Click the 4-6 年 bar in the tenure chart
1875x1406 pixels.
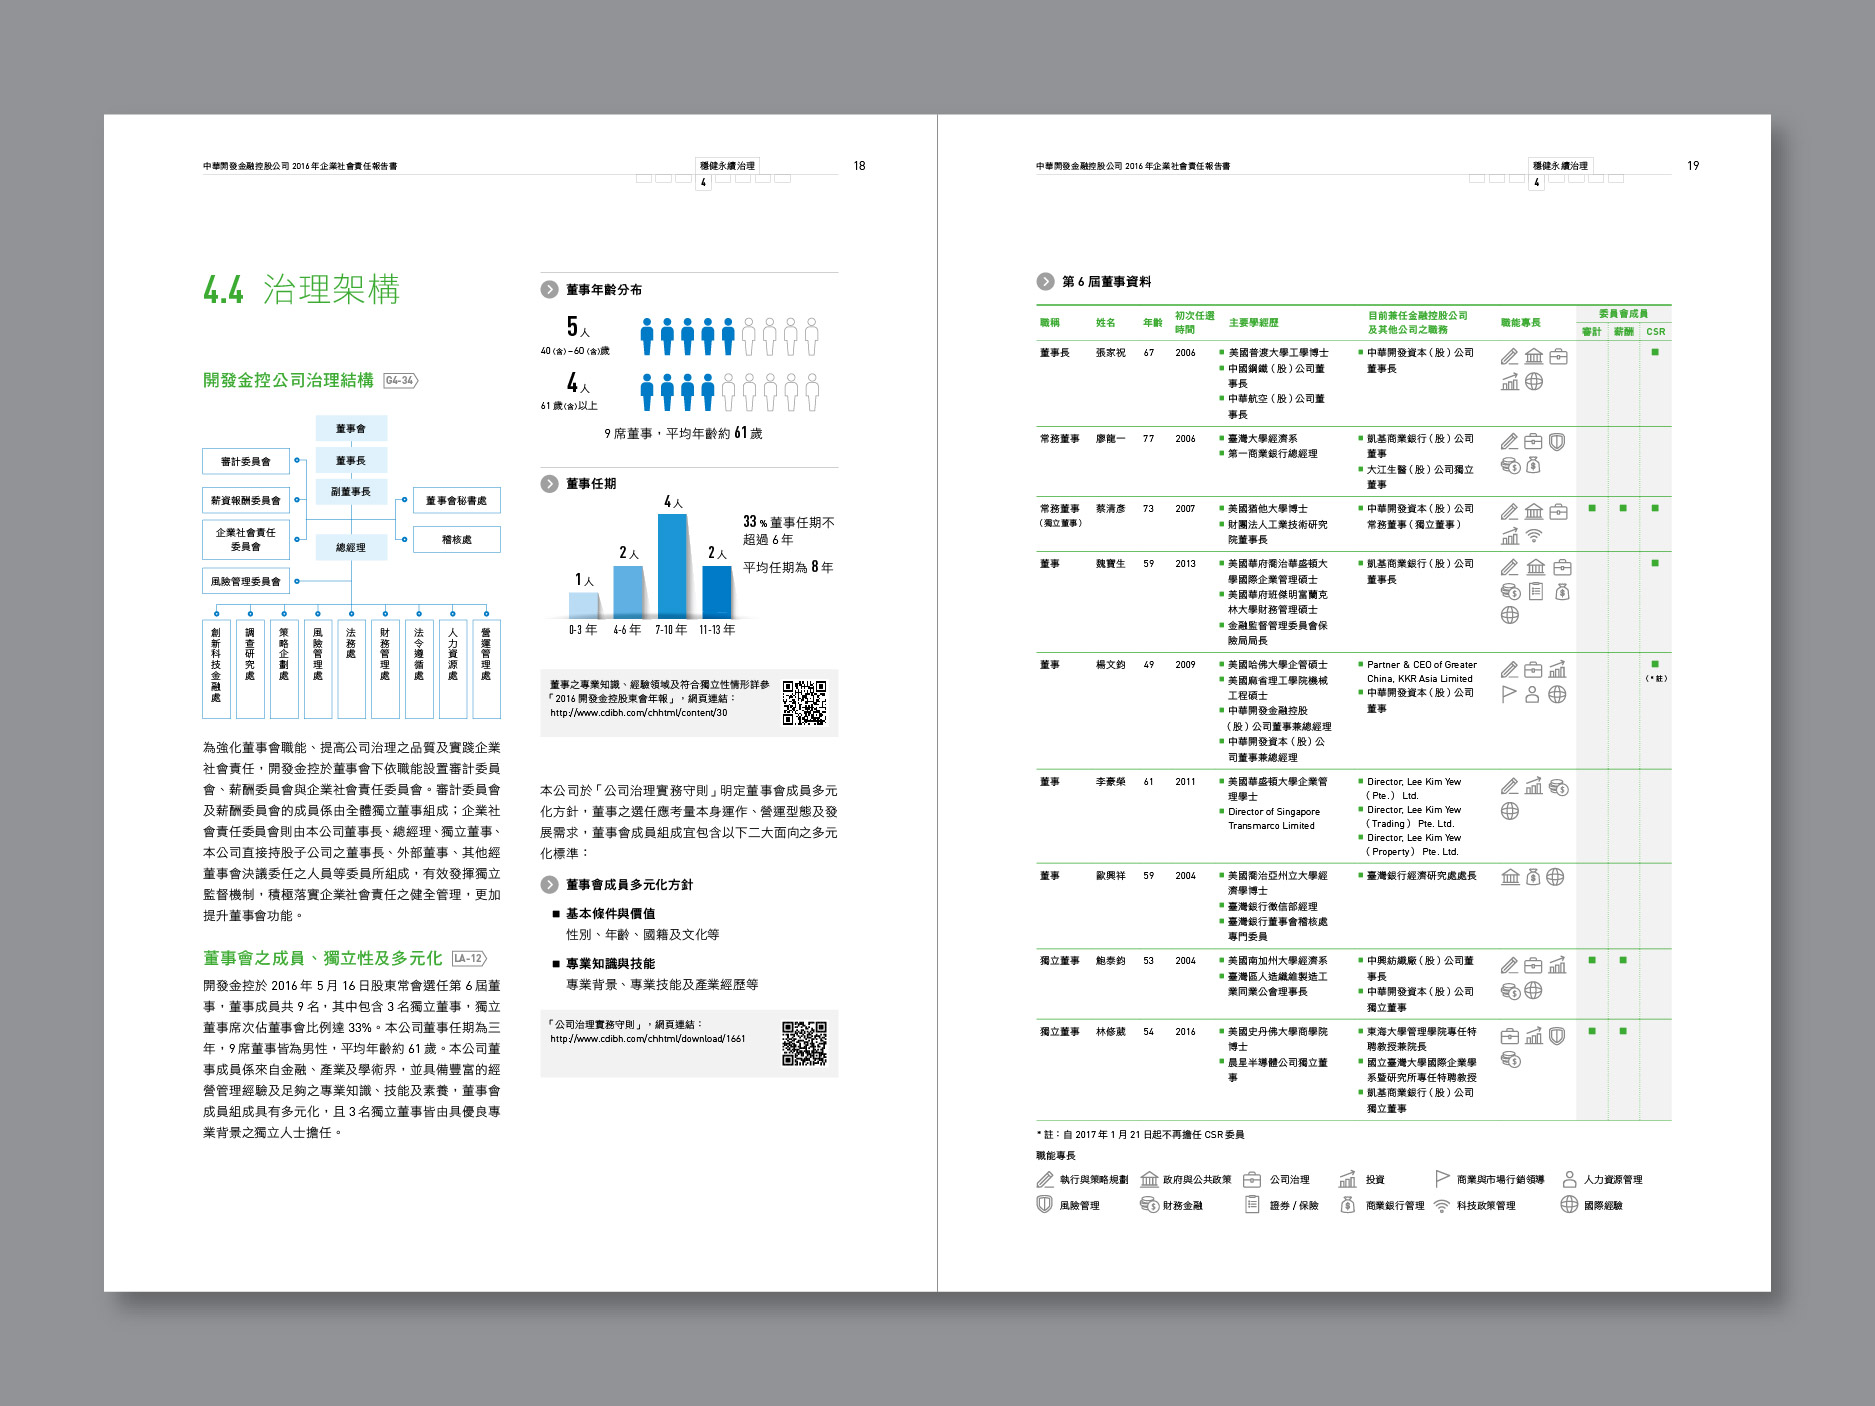[627, 592]
